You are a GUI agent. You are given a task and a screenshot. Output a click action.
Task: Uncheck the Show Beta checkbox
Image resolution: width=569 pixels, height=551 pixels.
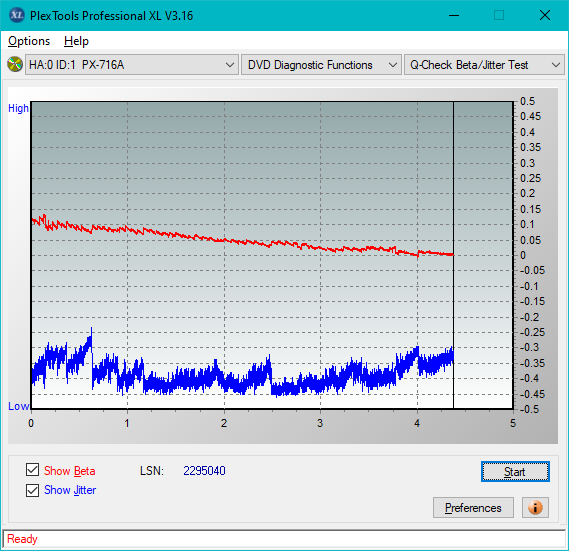click(x=32, y=469)
